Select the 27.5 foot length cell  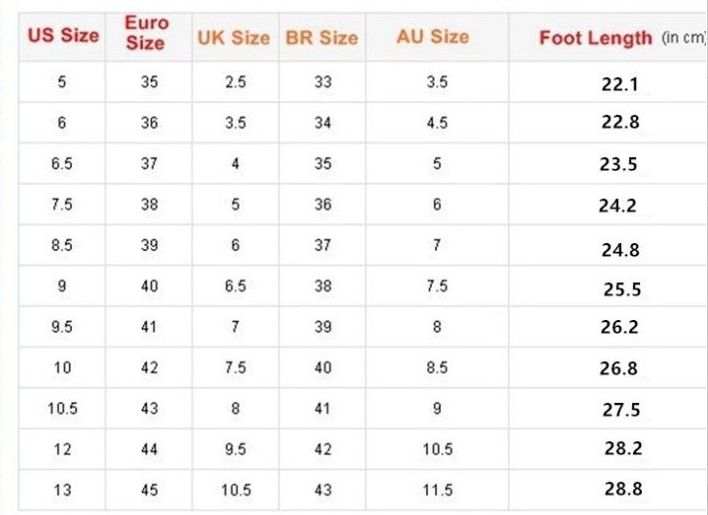[621, 410]
